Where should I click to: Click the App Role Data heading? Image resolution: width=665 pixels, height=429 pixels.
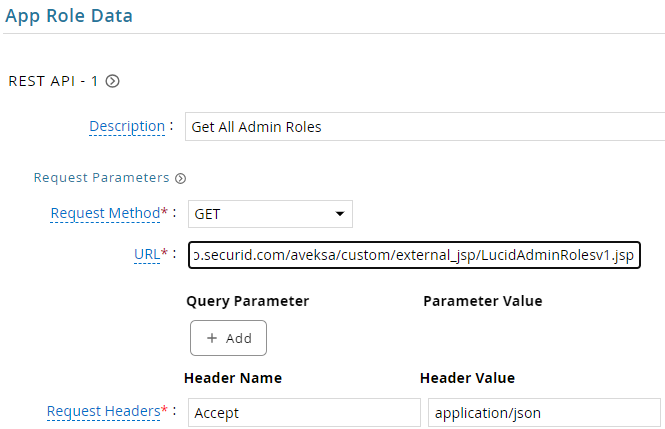pyautogui.click(x=69, y=16)
